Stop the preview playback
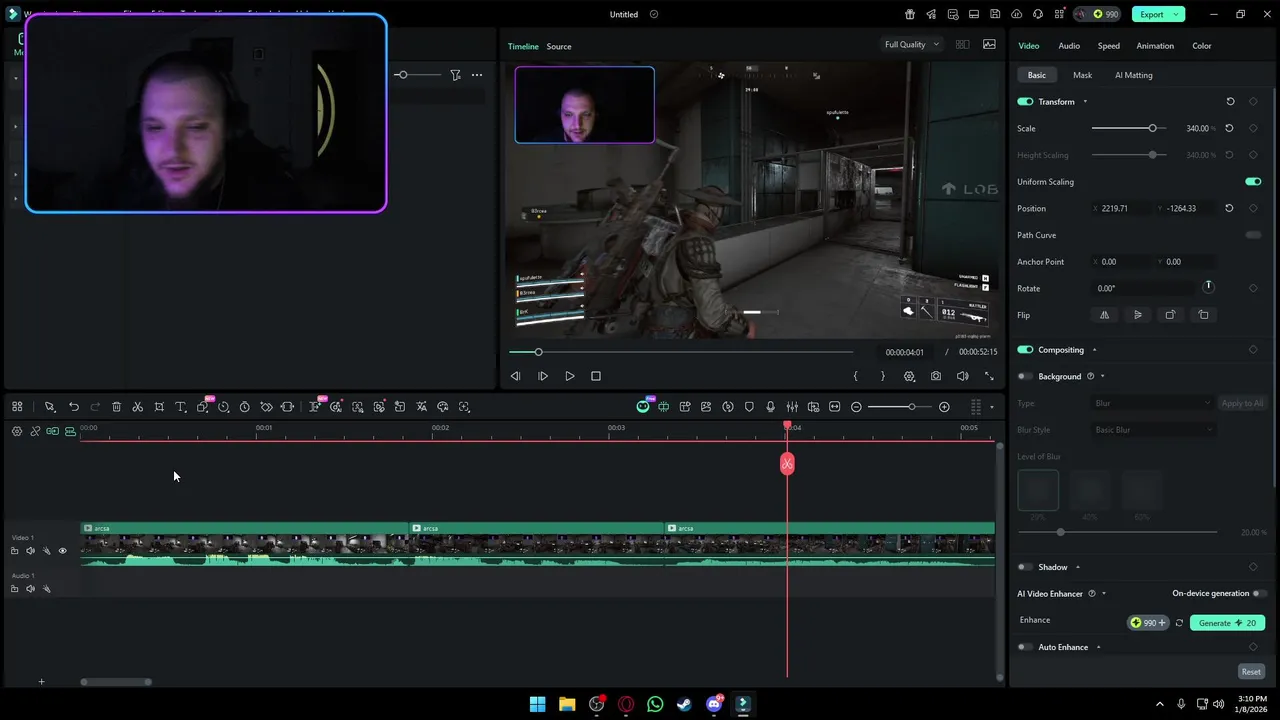This screenshot has height=720, width=1280. tap(596, 376)
